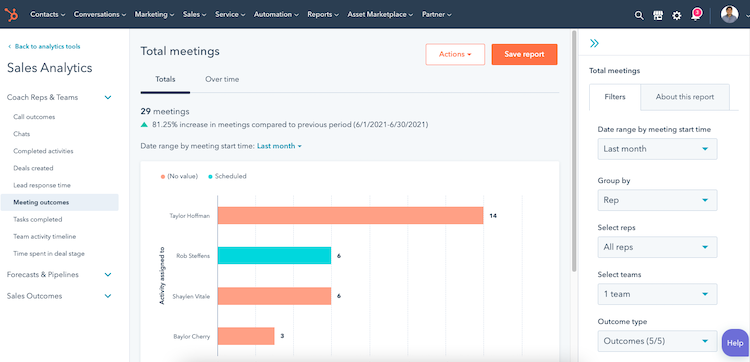Viewport: 750px width, 362px height.
Task: Go back to analytics tools
Action: 44,46
